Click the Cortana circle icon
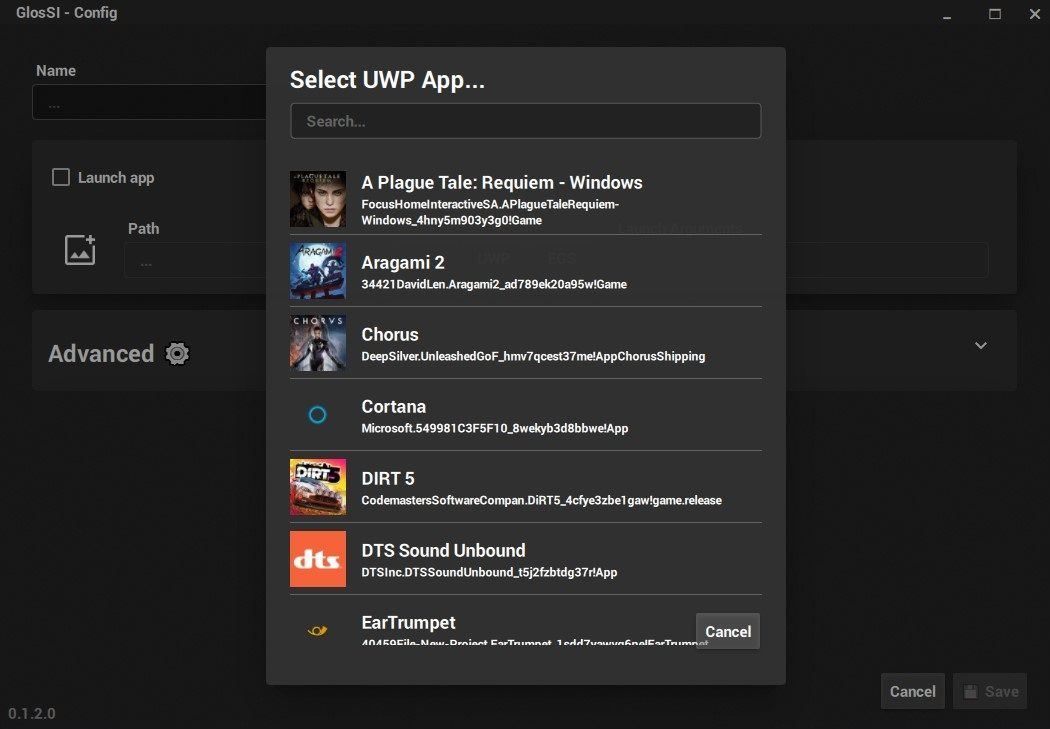The height and width of the screenshot is (729, 1050). click(x=317, y=414)
